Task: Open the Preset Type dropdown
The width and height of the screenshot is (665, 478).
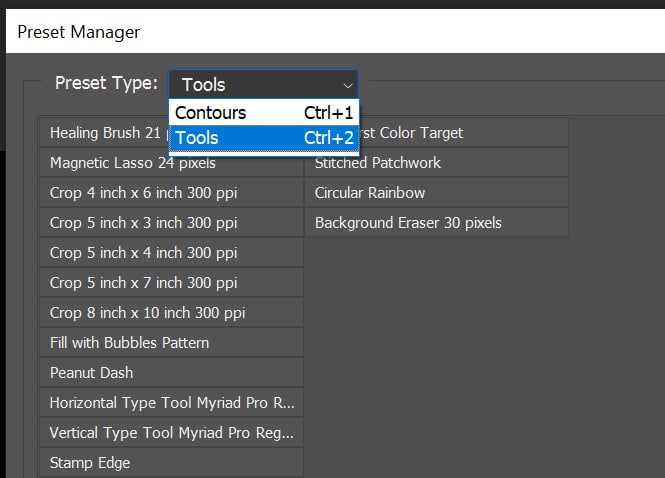Action: click(x=262, y=85)
